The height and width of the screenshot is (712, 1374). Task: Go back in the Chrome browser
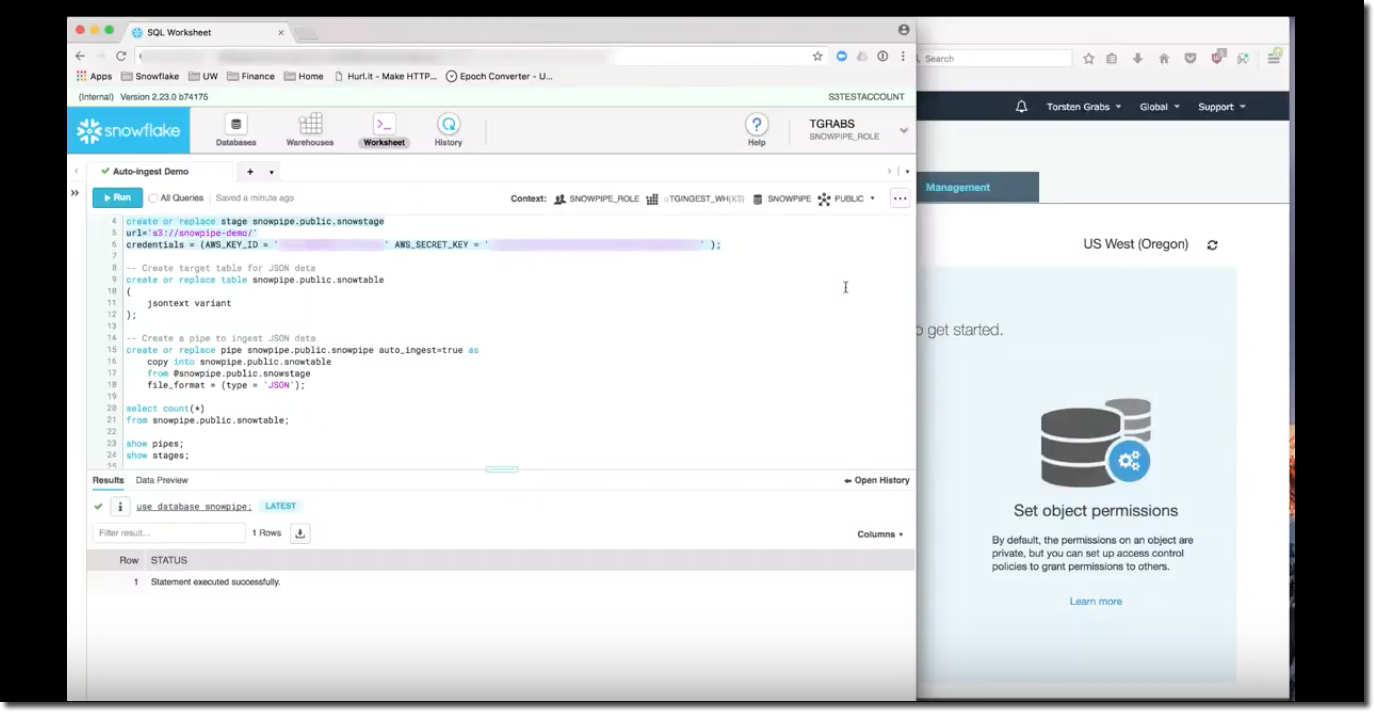[x=81, y=56]
